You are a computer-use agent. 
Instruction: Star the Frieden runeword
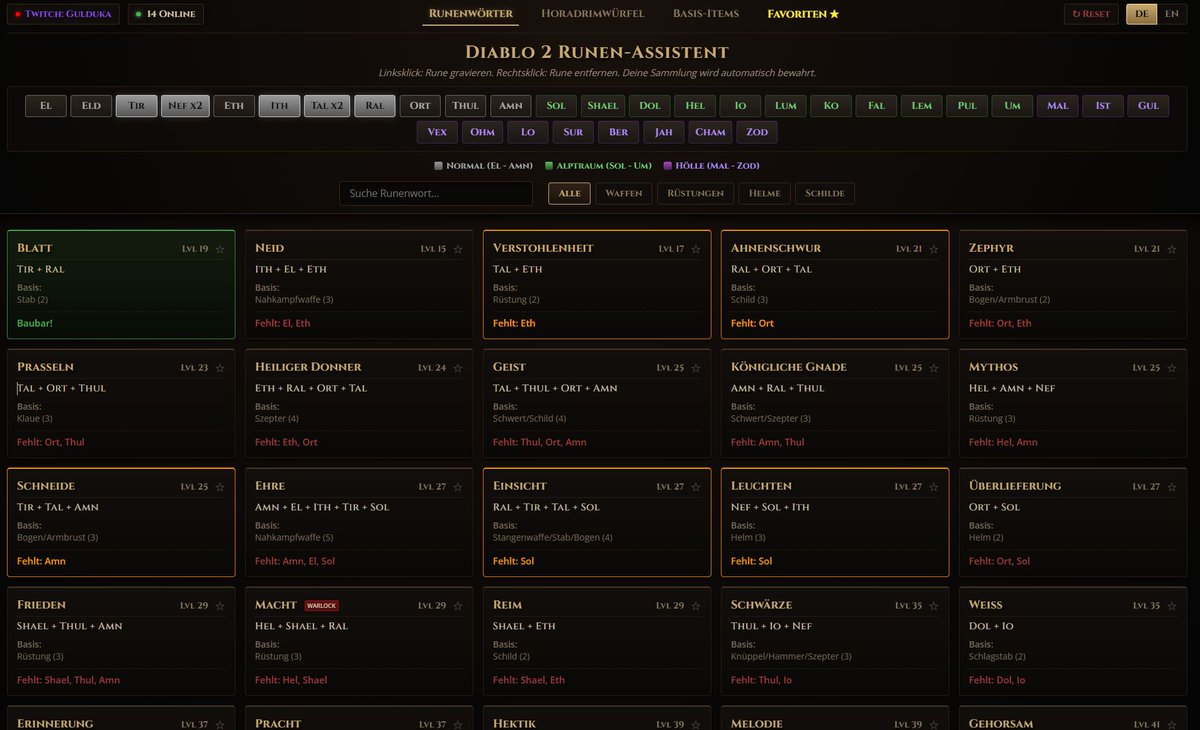(x=219, y=605)
